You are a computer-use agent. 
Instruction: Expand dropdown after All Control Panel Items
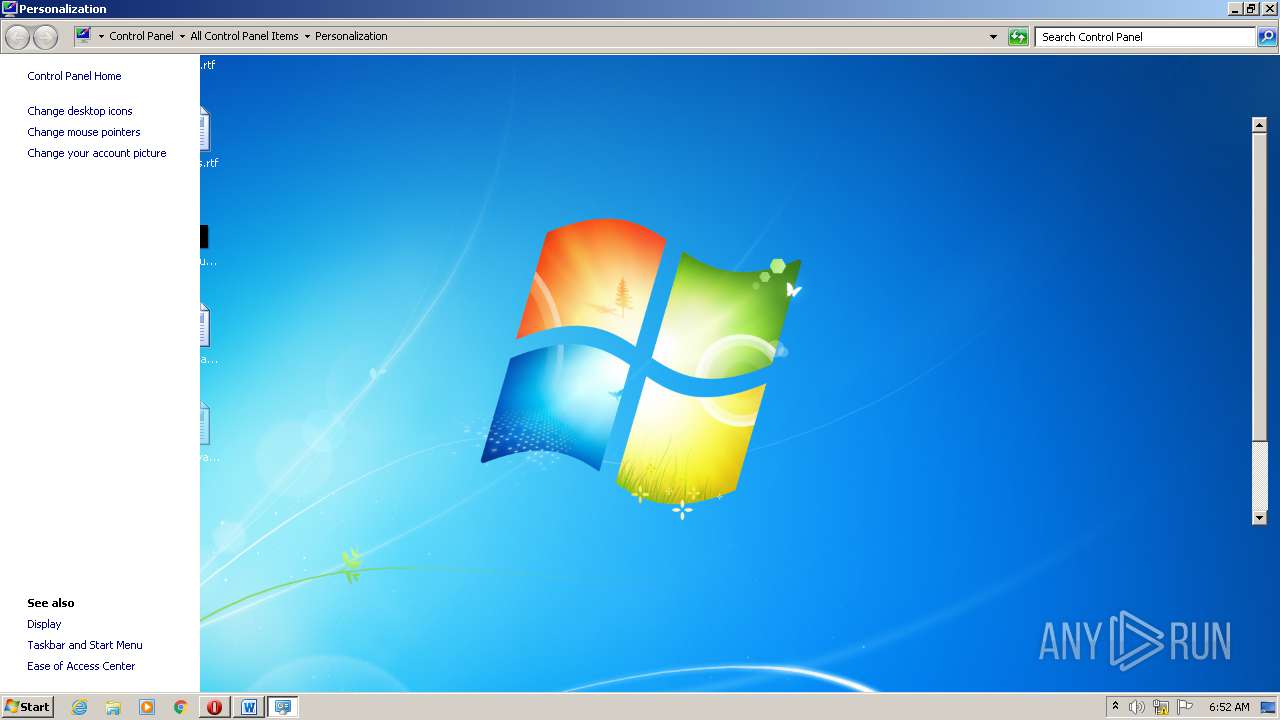(x=307, y=37)
